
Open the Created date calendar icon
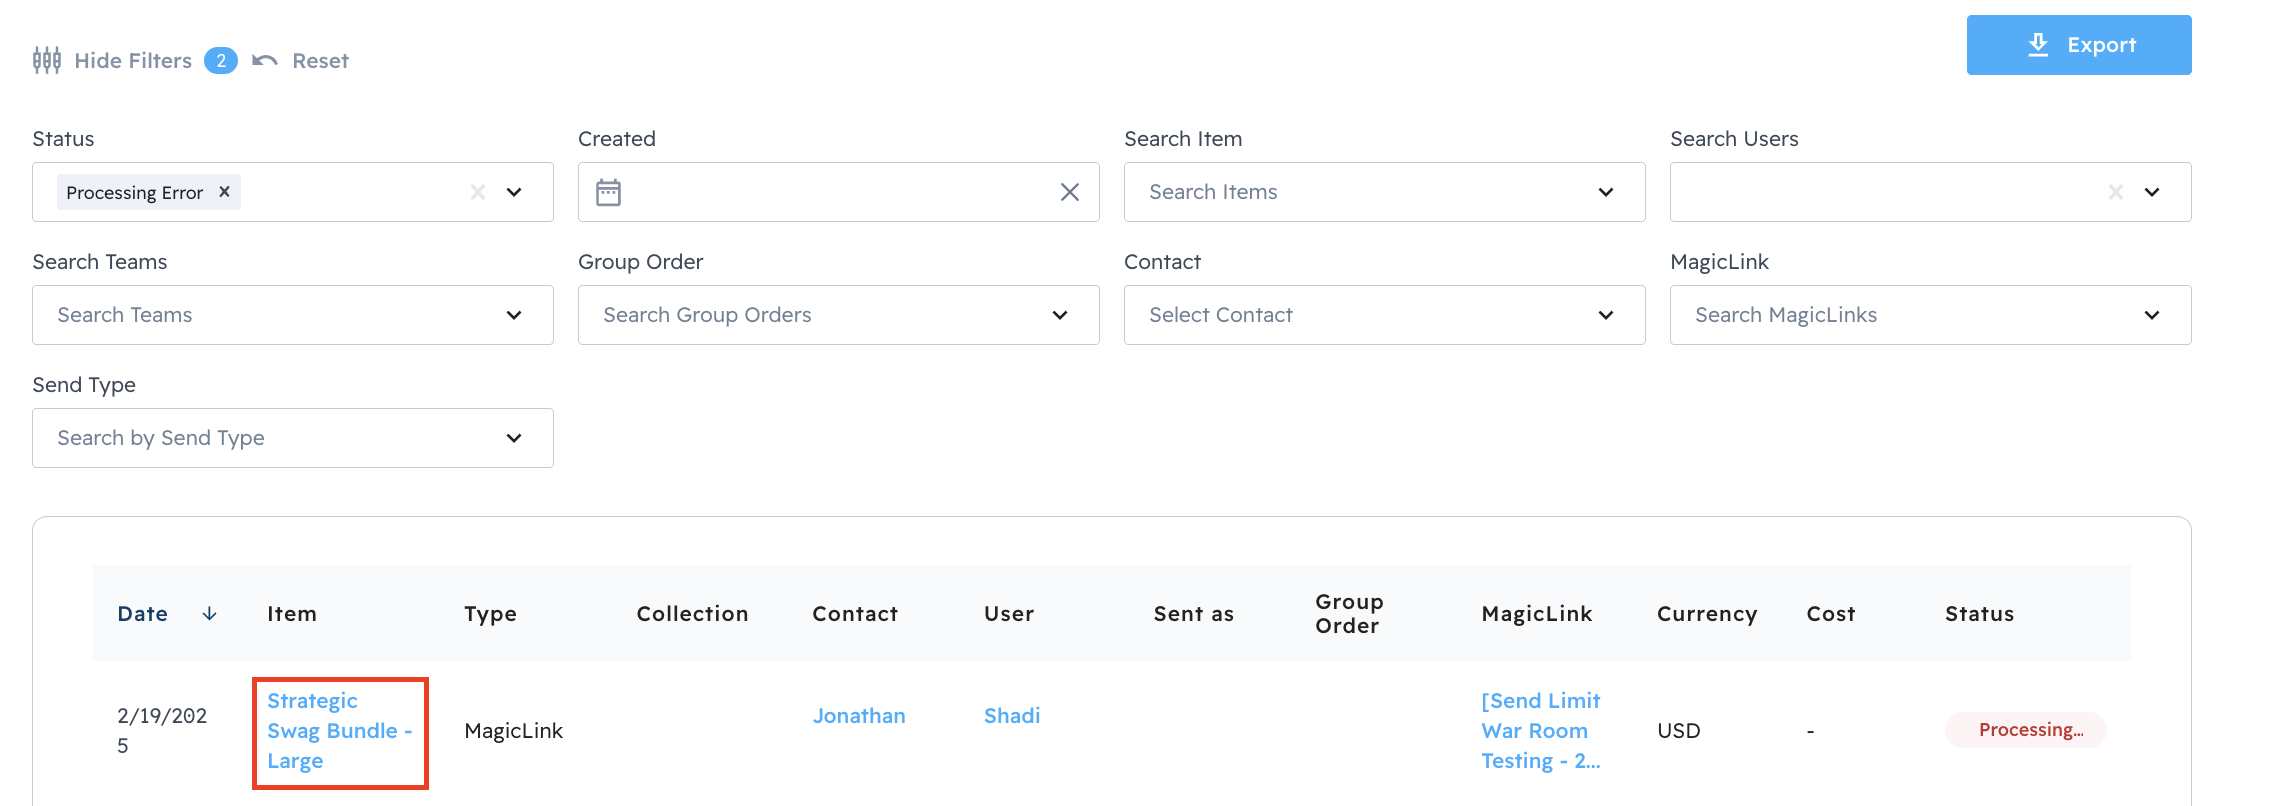tap(608, 192)
